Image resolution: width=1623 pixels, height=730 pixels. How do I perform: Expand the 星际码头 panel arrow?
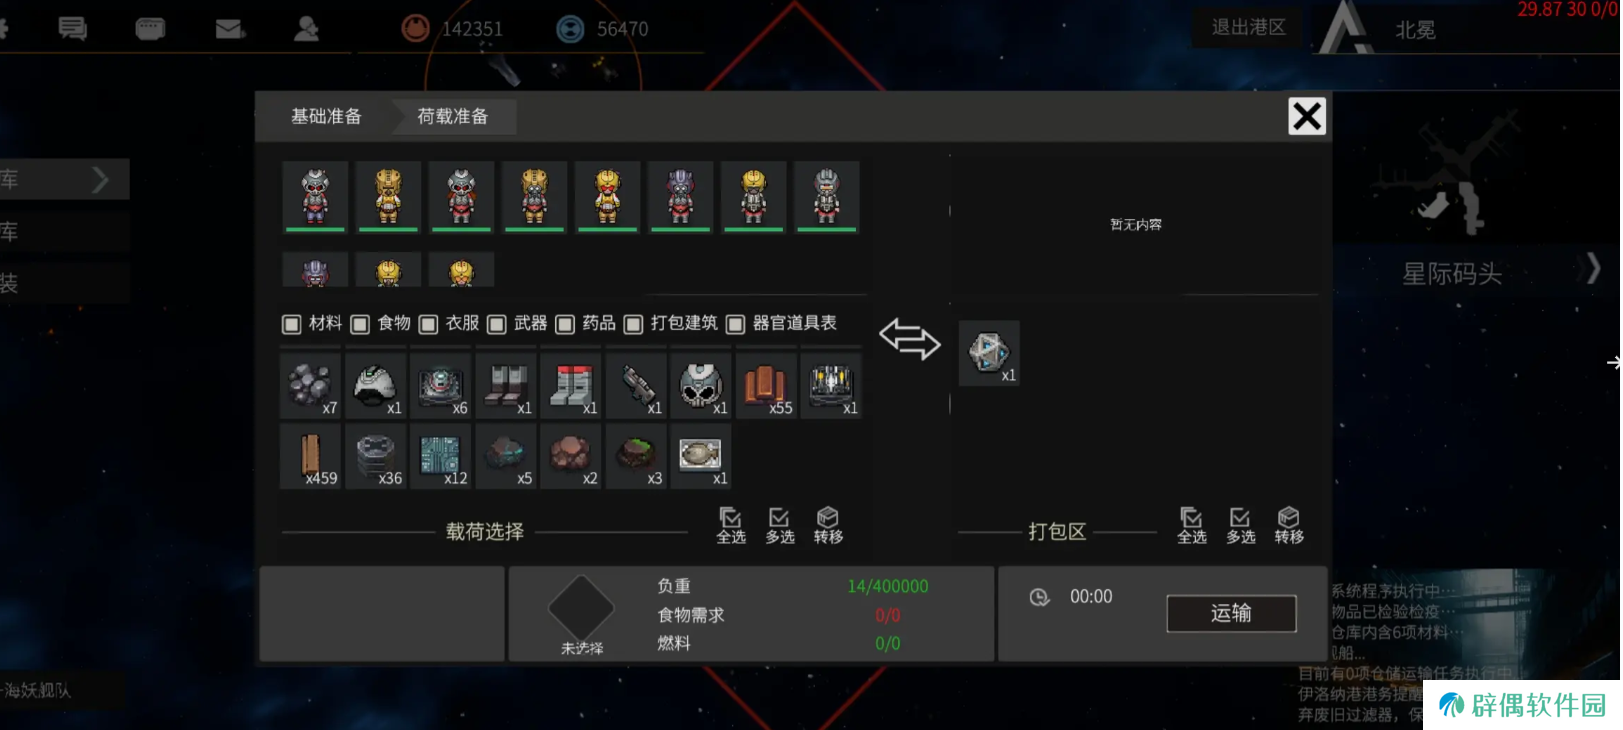tap(1593, 268)
